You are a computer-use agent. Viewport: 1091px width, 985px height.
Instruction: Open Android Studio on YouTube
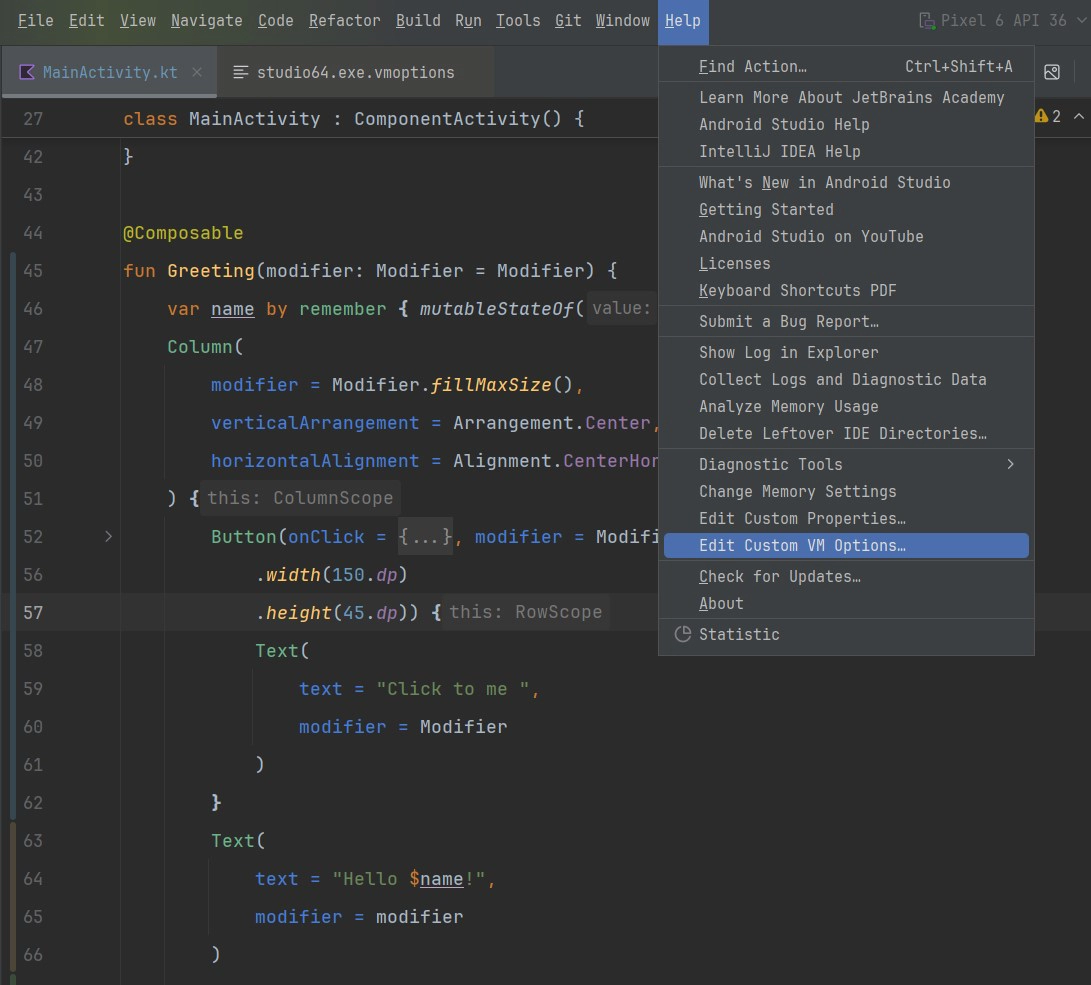click(846, 237)
